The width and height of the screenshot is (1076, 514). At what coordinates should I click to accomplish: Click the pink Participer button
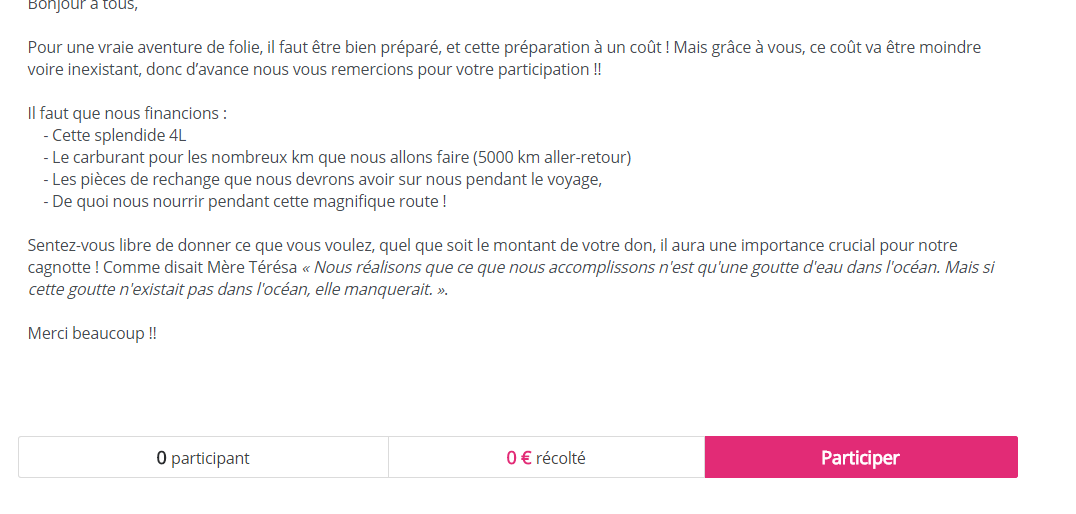click(861, 457)
